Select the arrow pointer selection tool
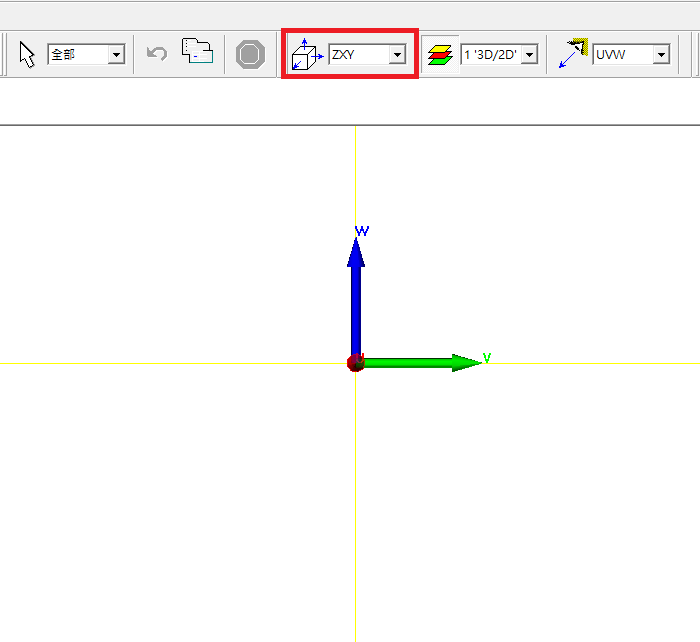The height and width of the screenshot is (642, 700). (x=27, y=54)
